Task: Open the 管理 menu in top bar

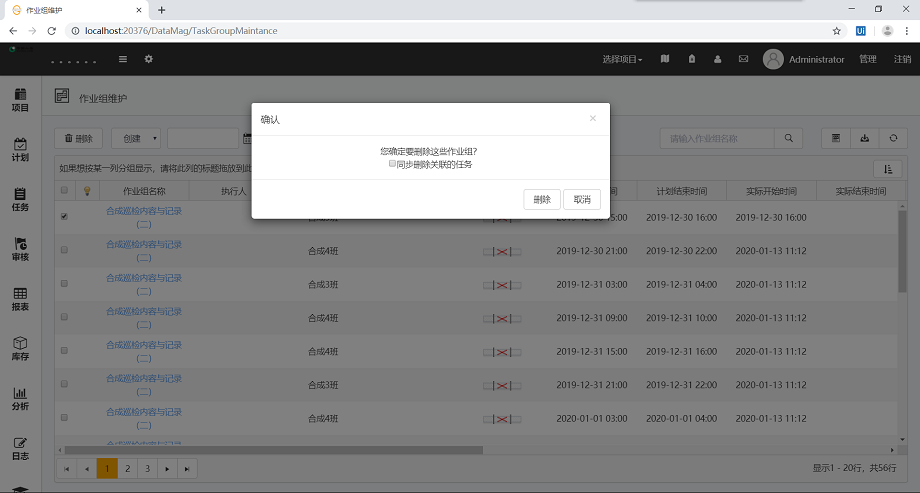Action: [x=867, y=59]
